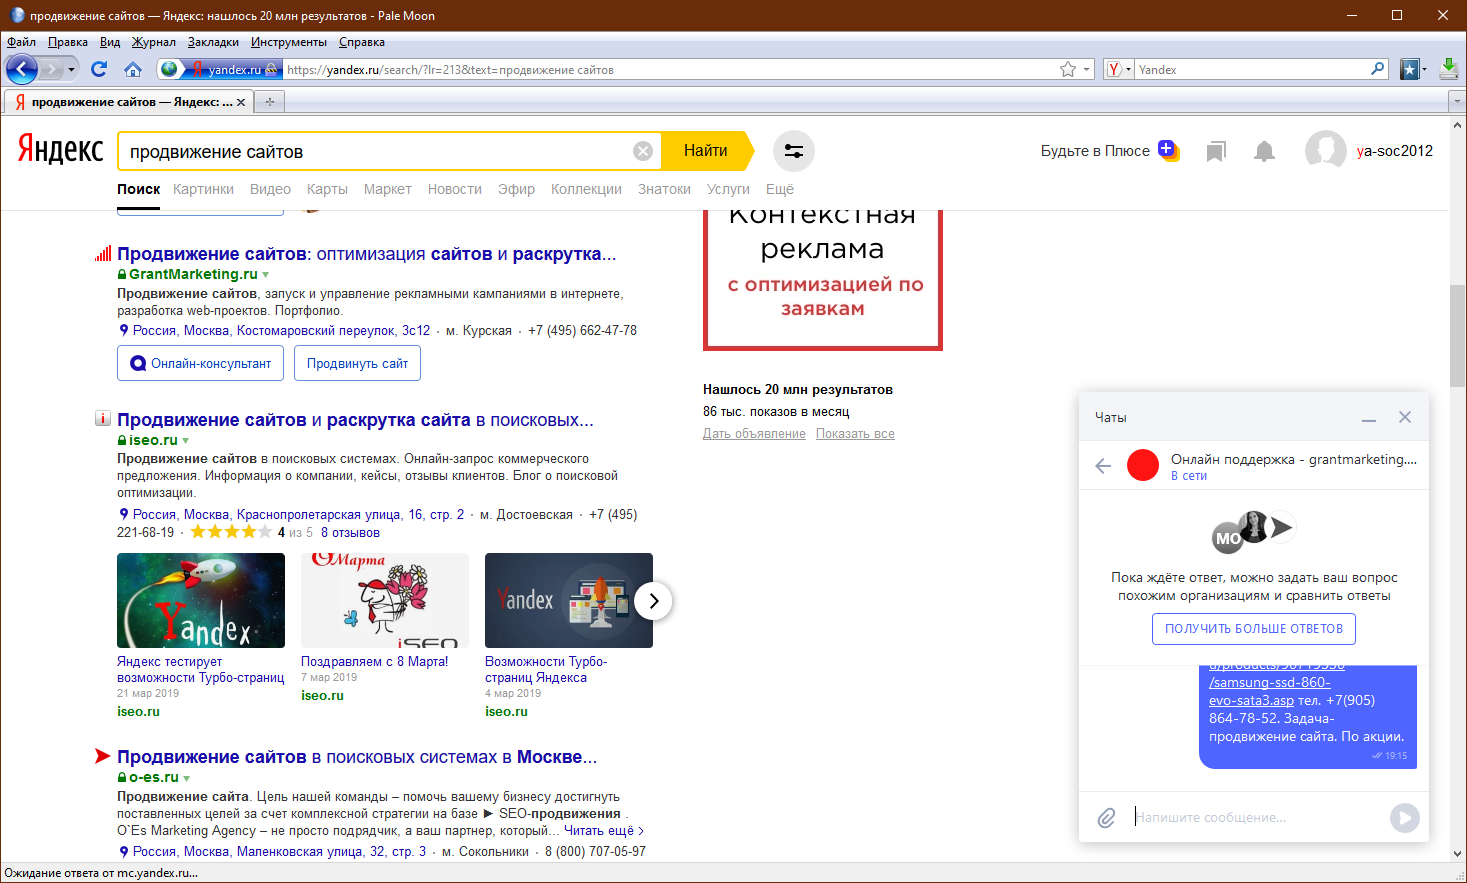The height and width of the screenshot is (883, 1467).
Task: Reload the page with the refresh icon
Action: point(99,69)
